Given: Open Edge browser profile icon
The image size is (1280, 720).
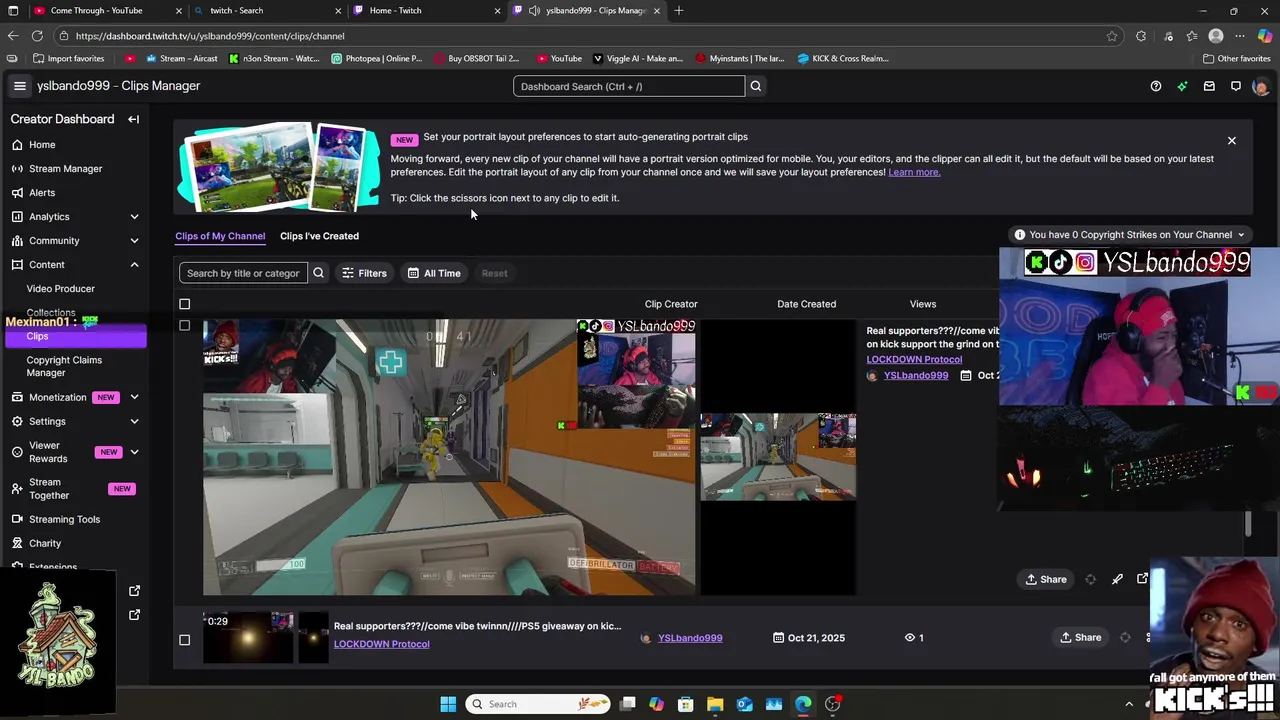Looking at the screenshot, I should click(1216, 36).
